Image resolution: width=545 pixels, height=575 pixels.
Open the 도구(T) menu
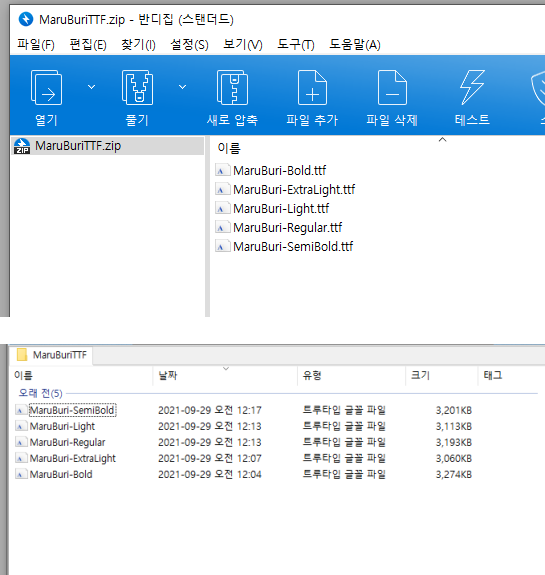pos(296,45)
